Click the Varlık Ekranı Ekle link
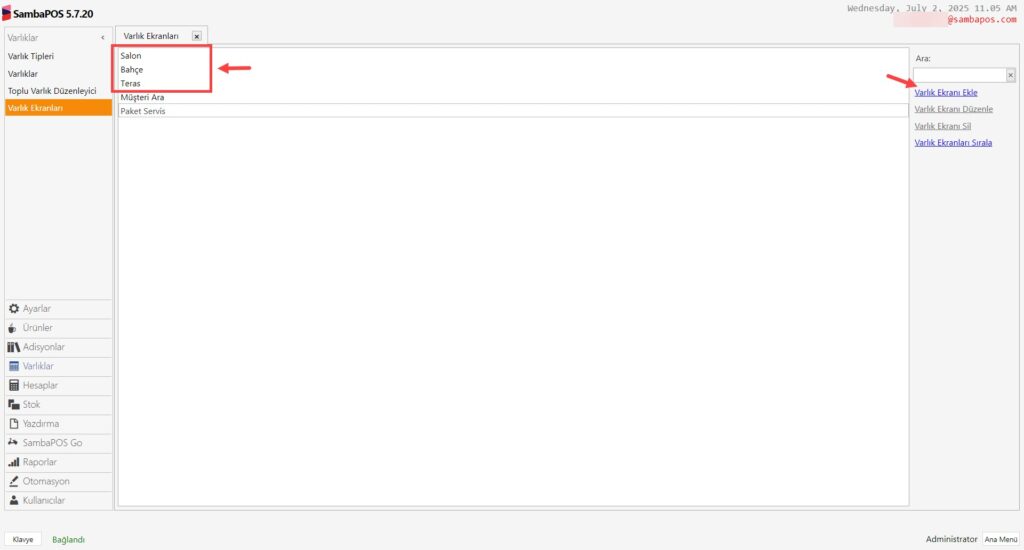Screen dimensions: 1024x550 click(x=946, y=93)
